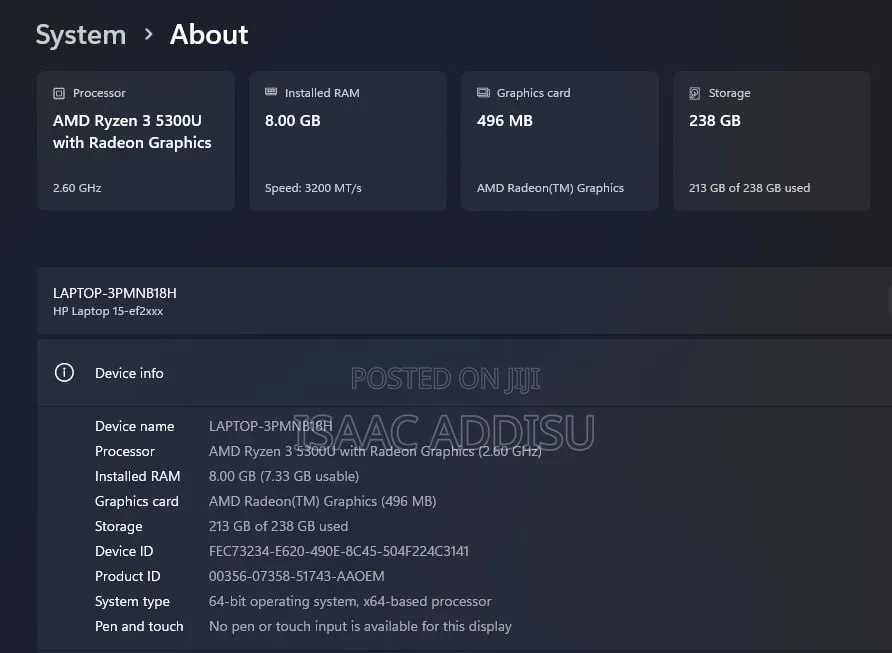Select No pen or touch input value

360,626
